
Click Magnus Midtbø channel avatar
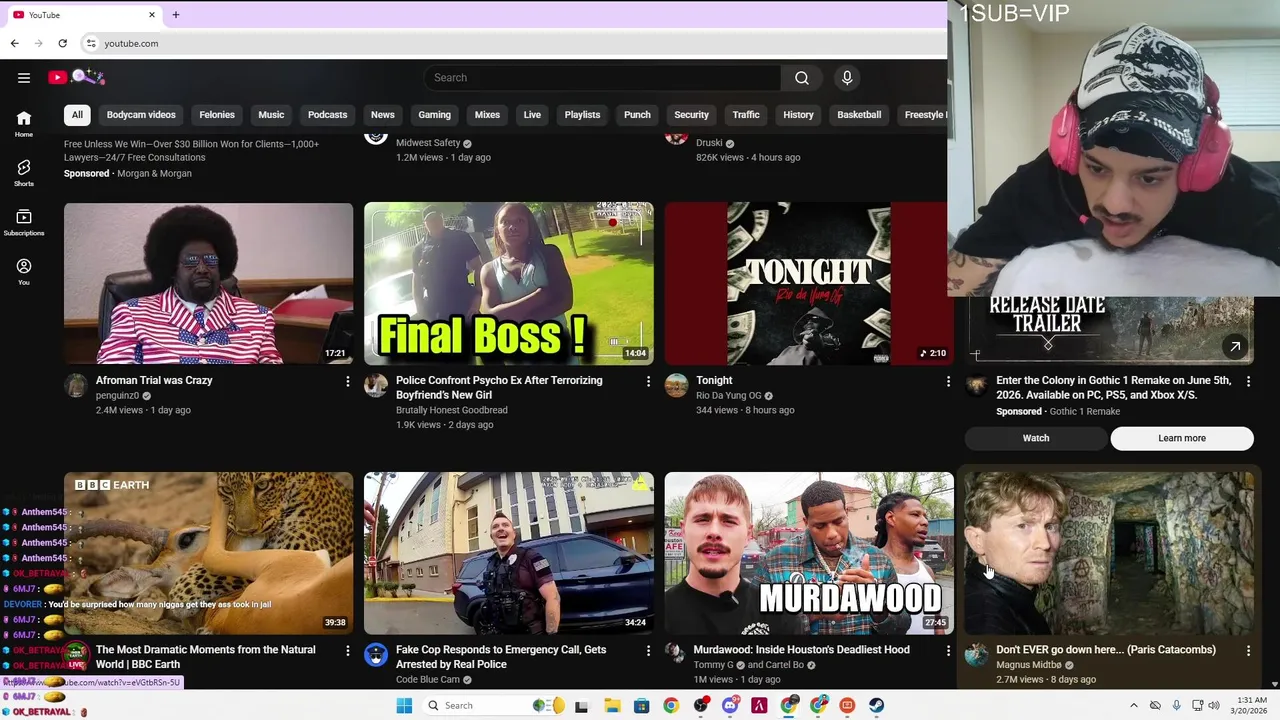[x=976, y=655]
